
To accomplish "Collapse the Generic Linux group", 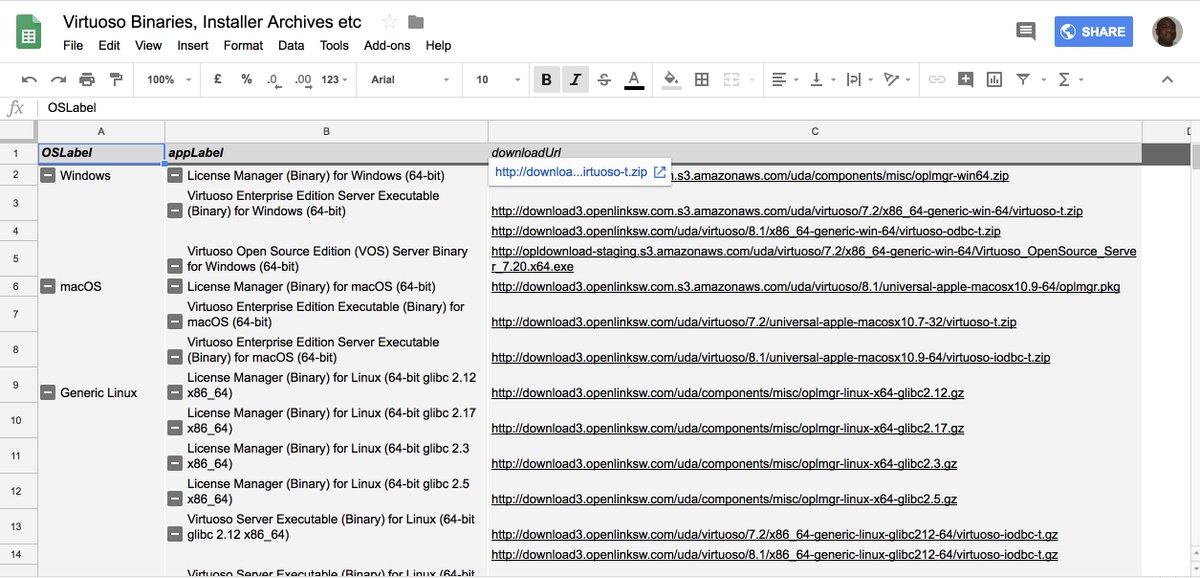I will point(47,392).
